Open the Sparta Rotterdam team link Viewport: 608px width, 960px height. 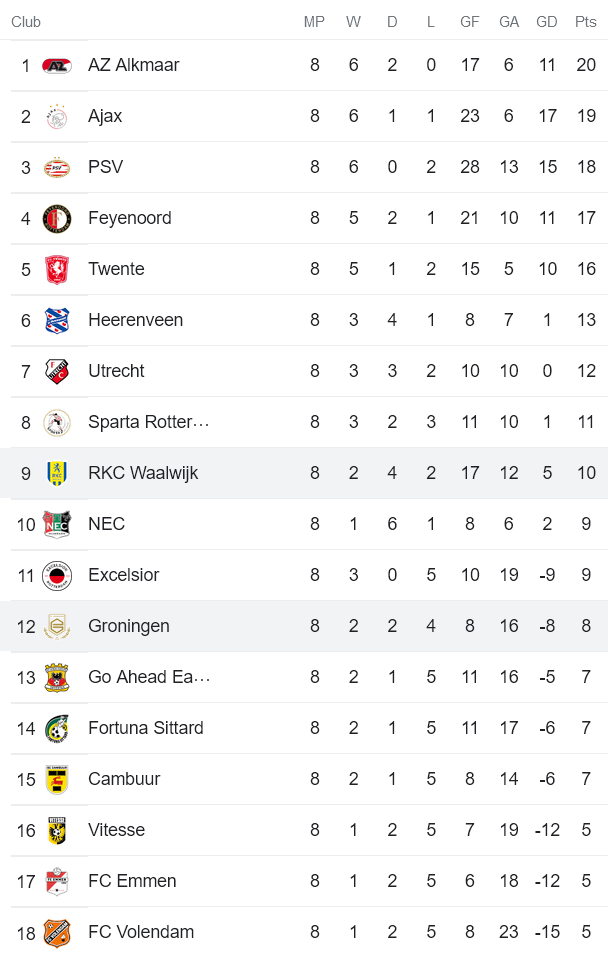pyautogui.click(x=148, y=422)
